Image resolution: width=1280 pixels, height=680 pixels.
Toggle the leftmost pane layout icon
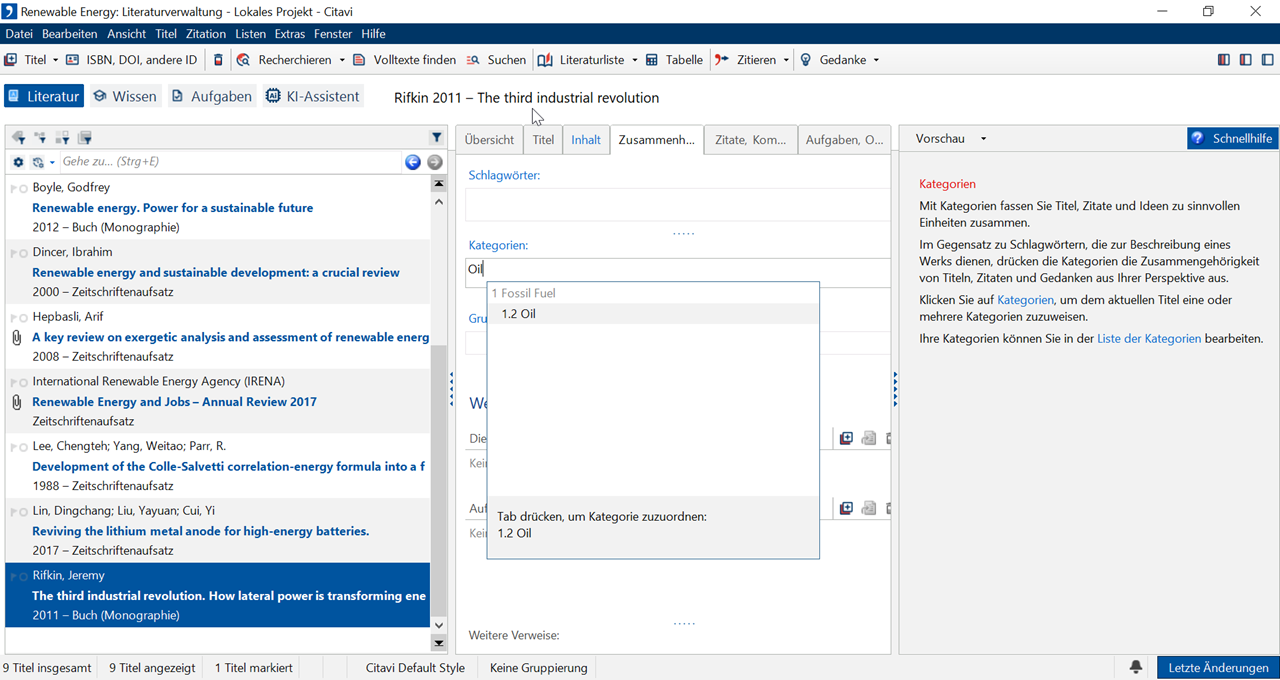(1223, 60)
